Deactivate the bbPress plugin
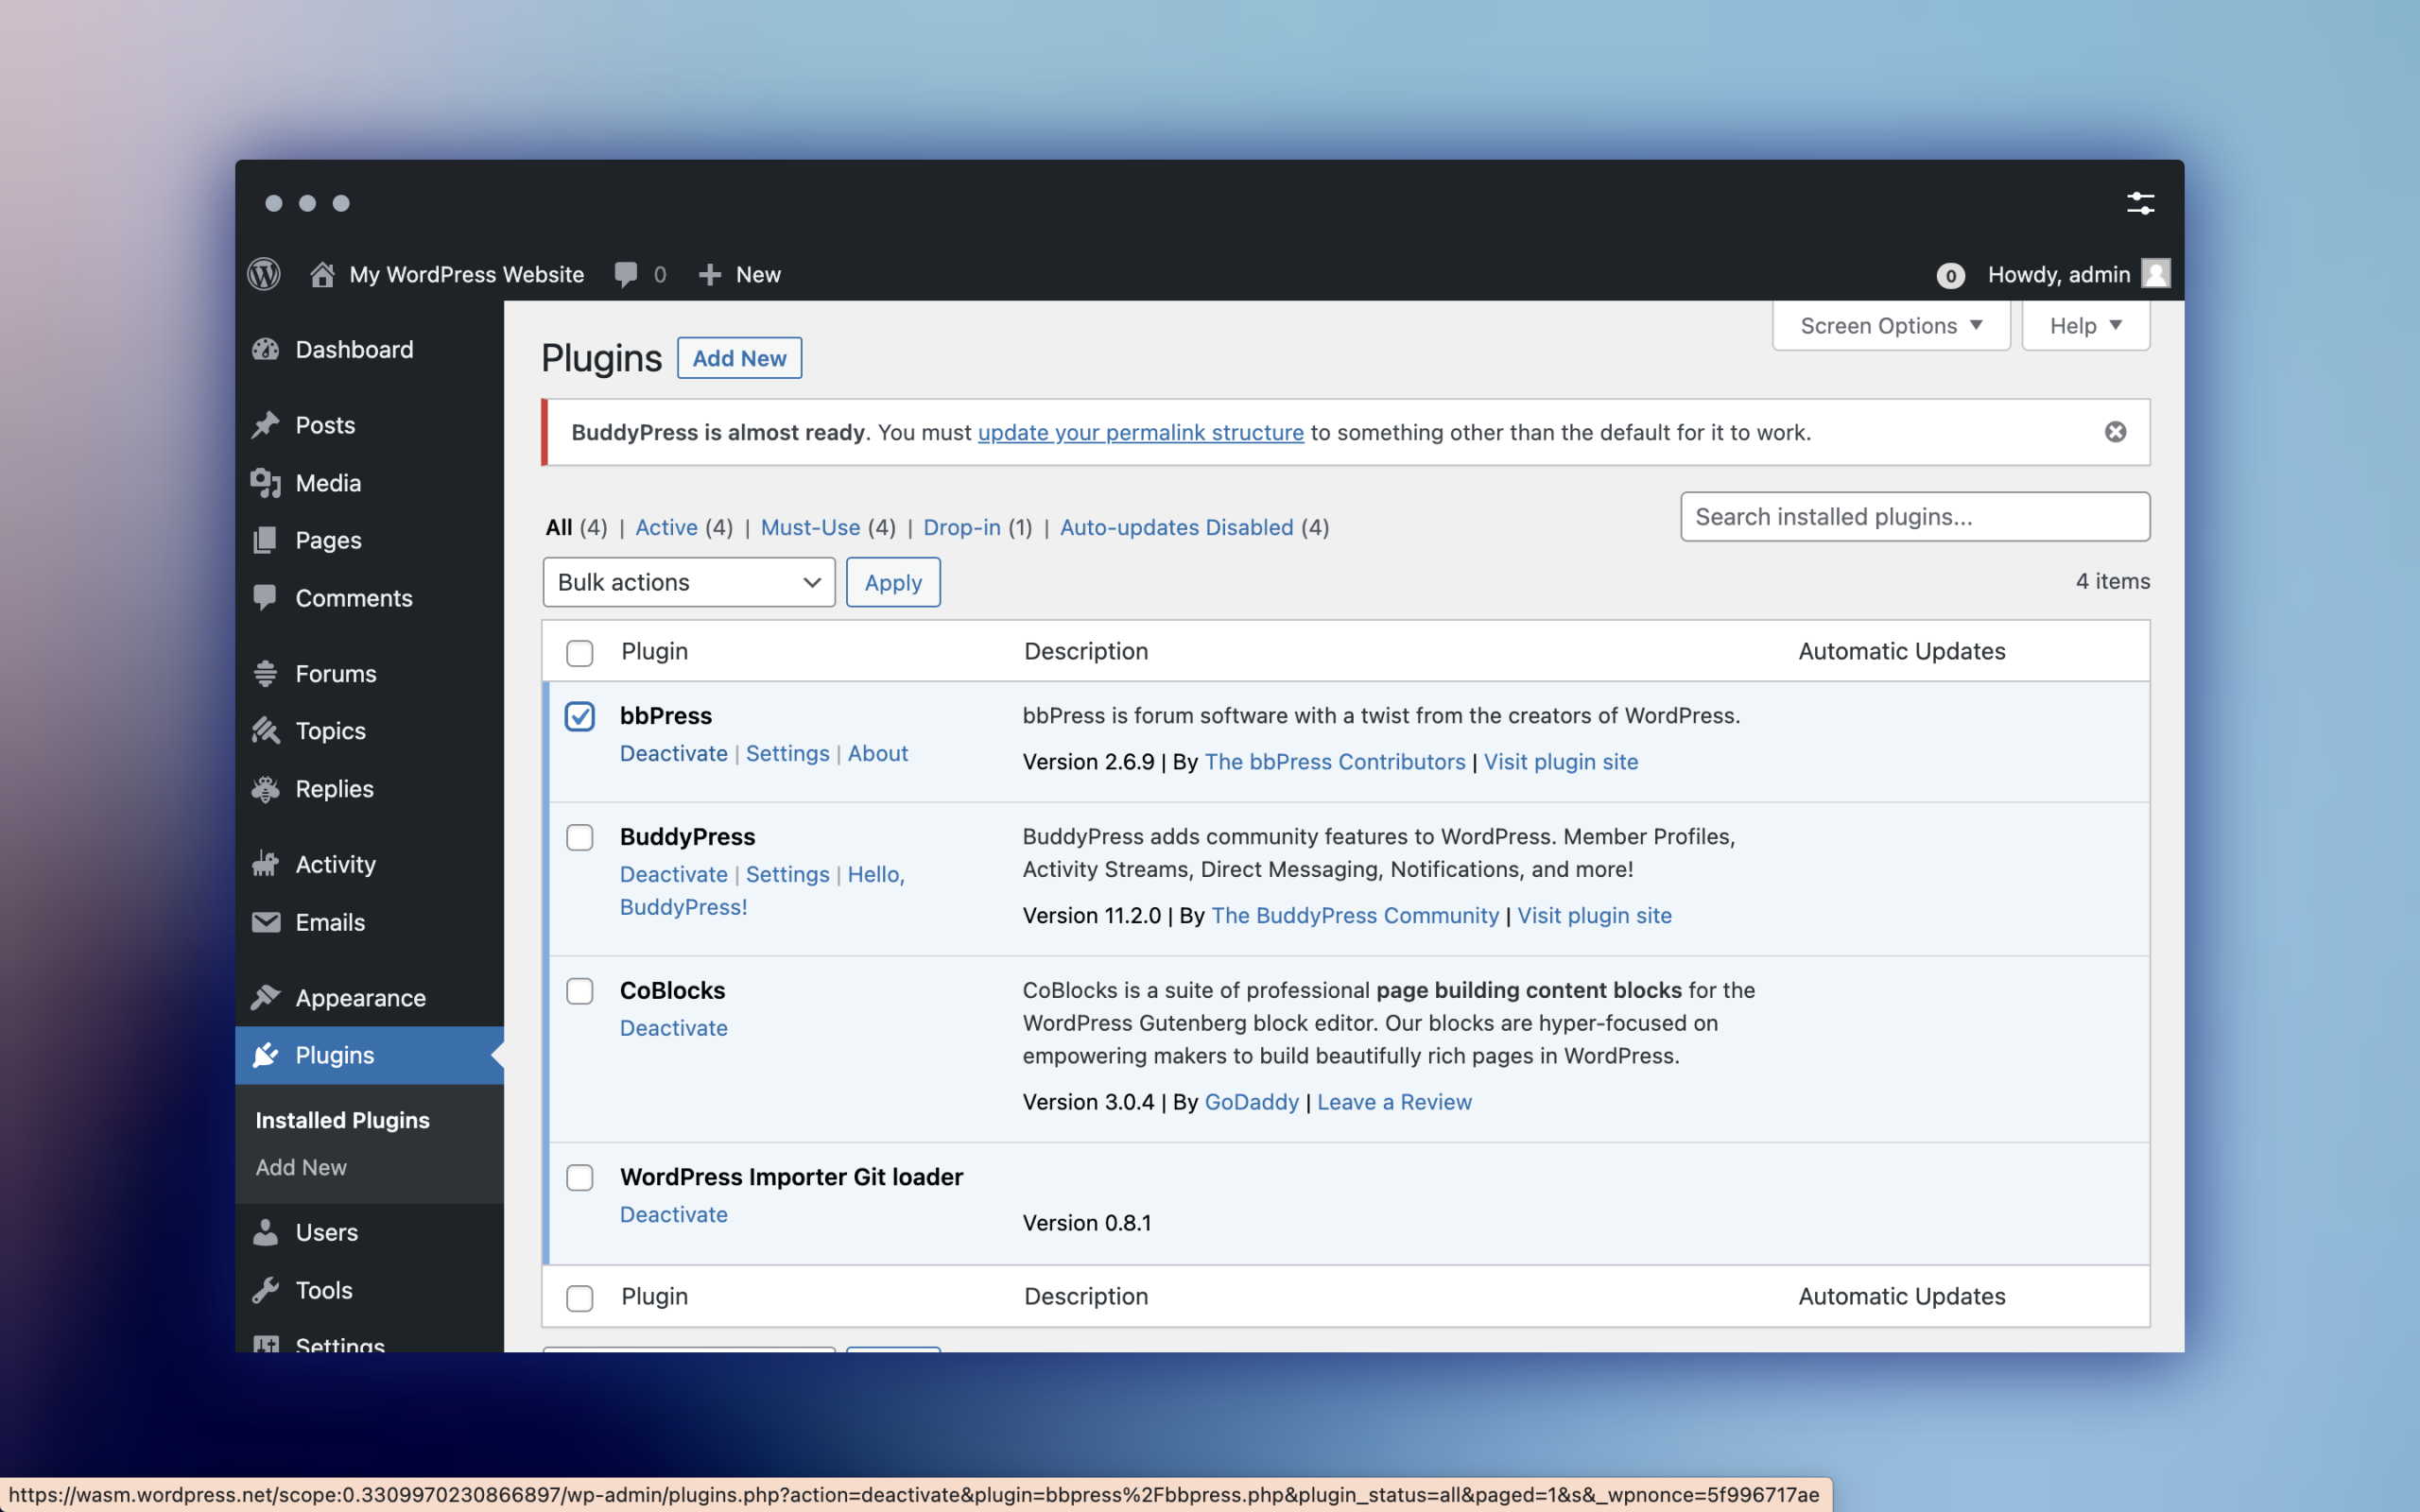 tap(674, 753)
